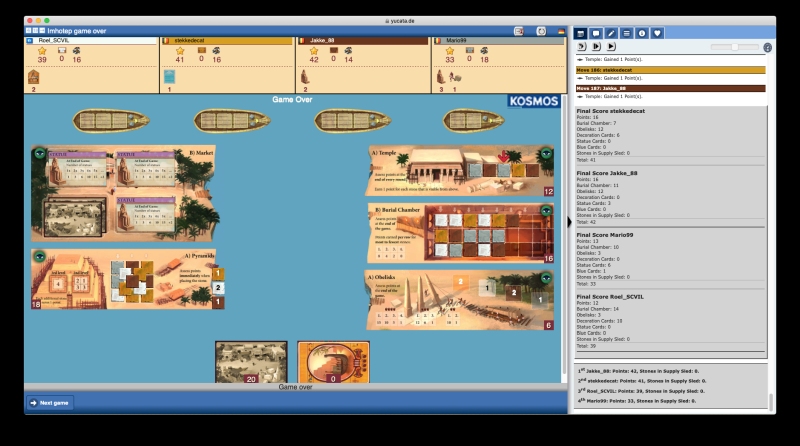Click Jakke_88's gold star score icon
This screenshot has width=800, height=446.
click(x=314, y=51)
